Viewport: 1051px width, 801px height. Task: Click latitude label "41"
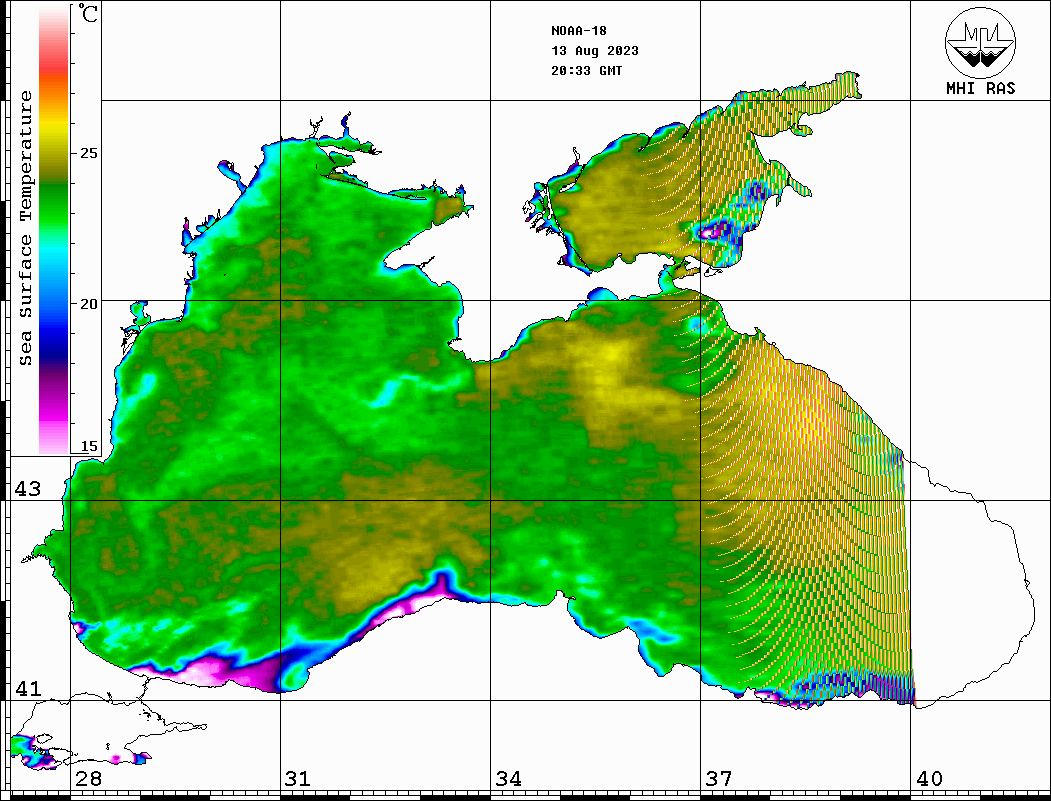(27, 688)
